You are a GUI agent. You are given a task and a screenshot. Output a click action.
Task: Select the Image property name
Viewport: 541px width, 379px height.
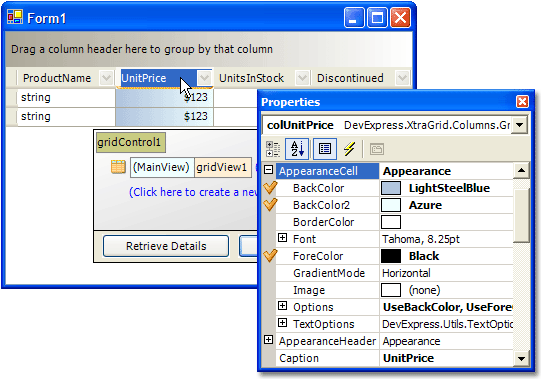pyautogui.click(x=309, y=290)
